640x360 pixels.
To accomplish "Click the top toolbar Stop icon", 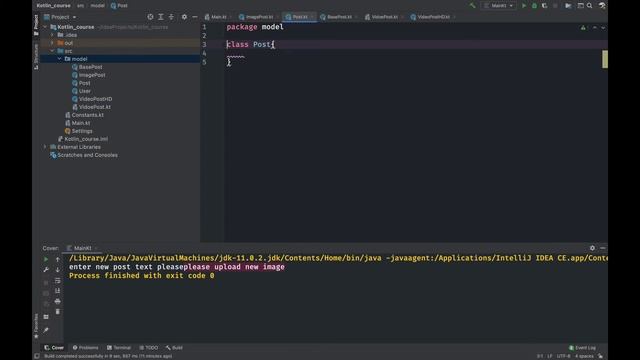I will tap(555, 6).
